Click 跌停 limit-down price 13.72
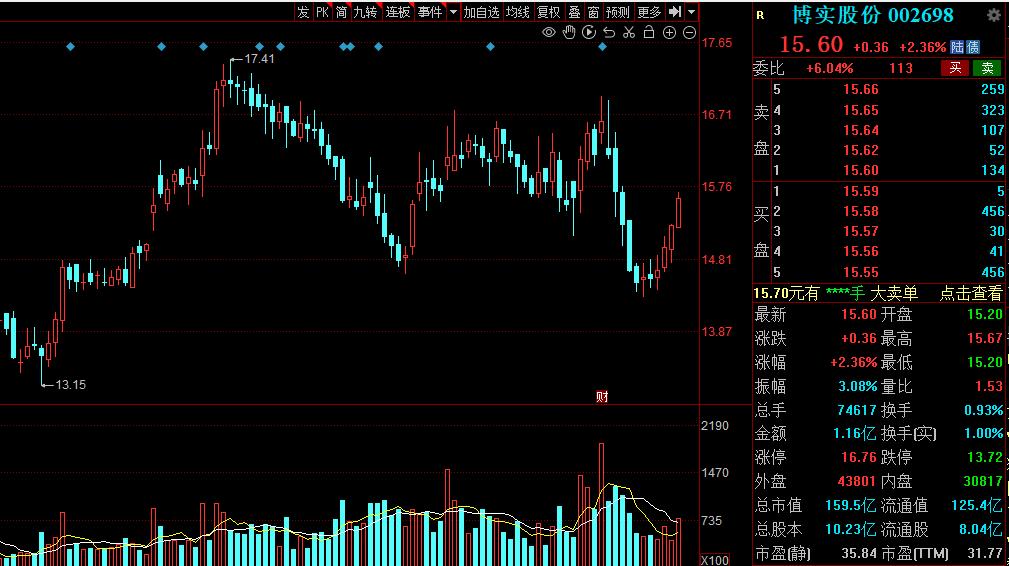The height and width of the screenshot is (566, 1009). 985,457
